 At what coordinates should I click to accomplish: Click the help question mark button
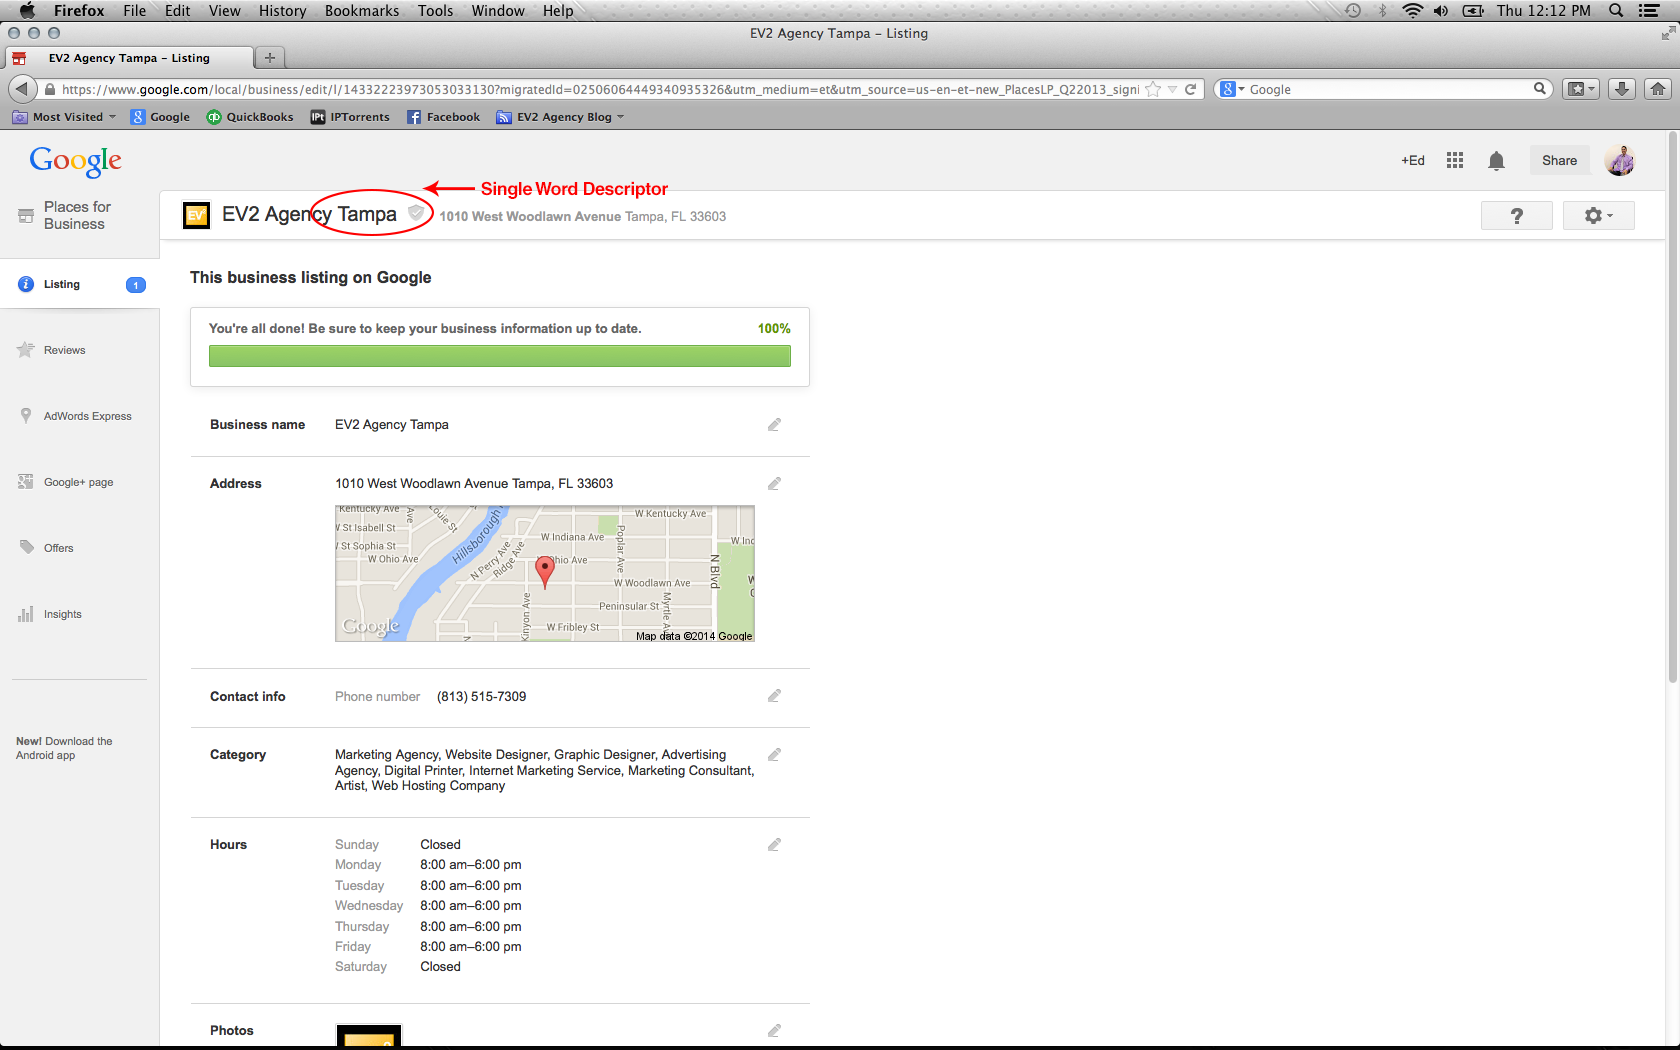click(x=1516, y=216)
